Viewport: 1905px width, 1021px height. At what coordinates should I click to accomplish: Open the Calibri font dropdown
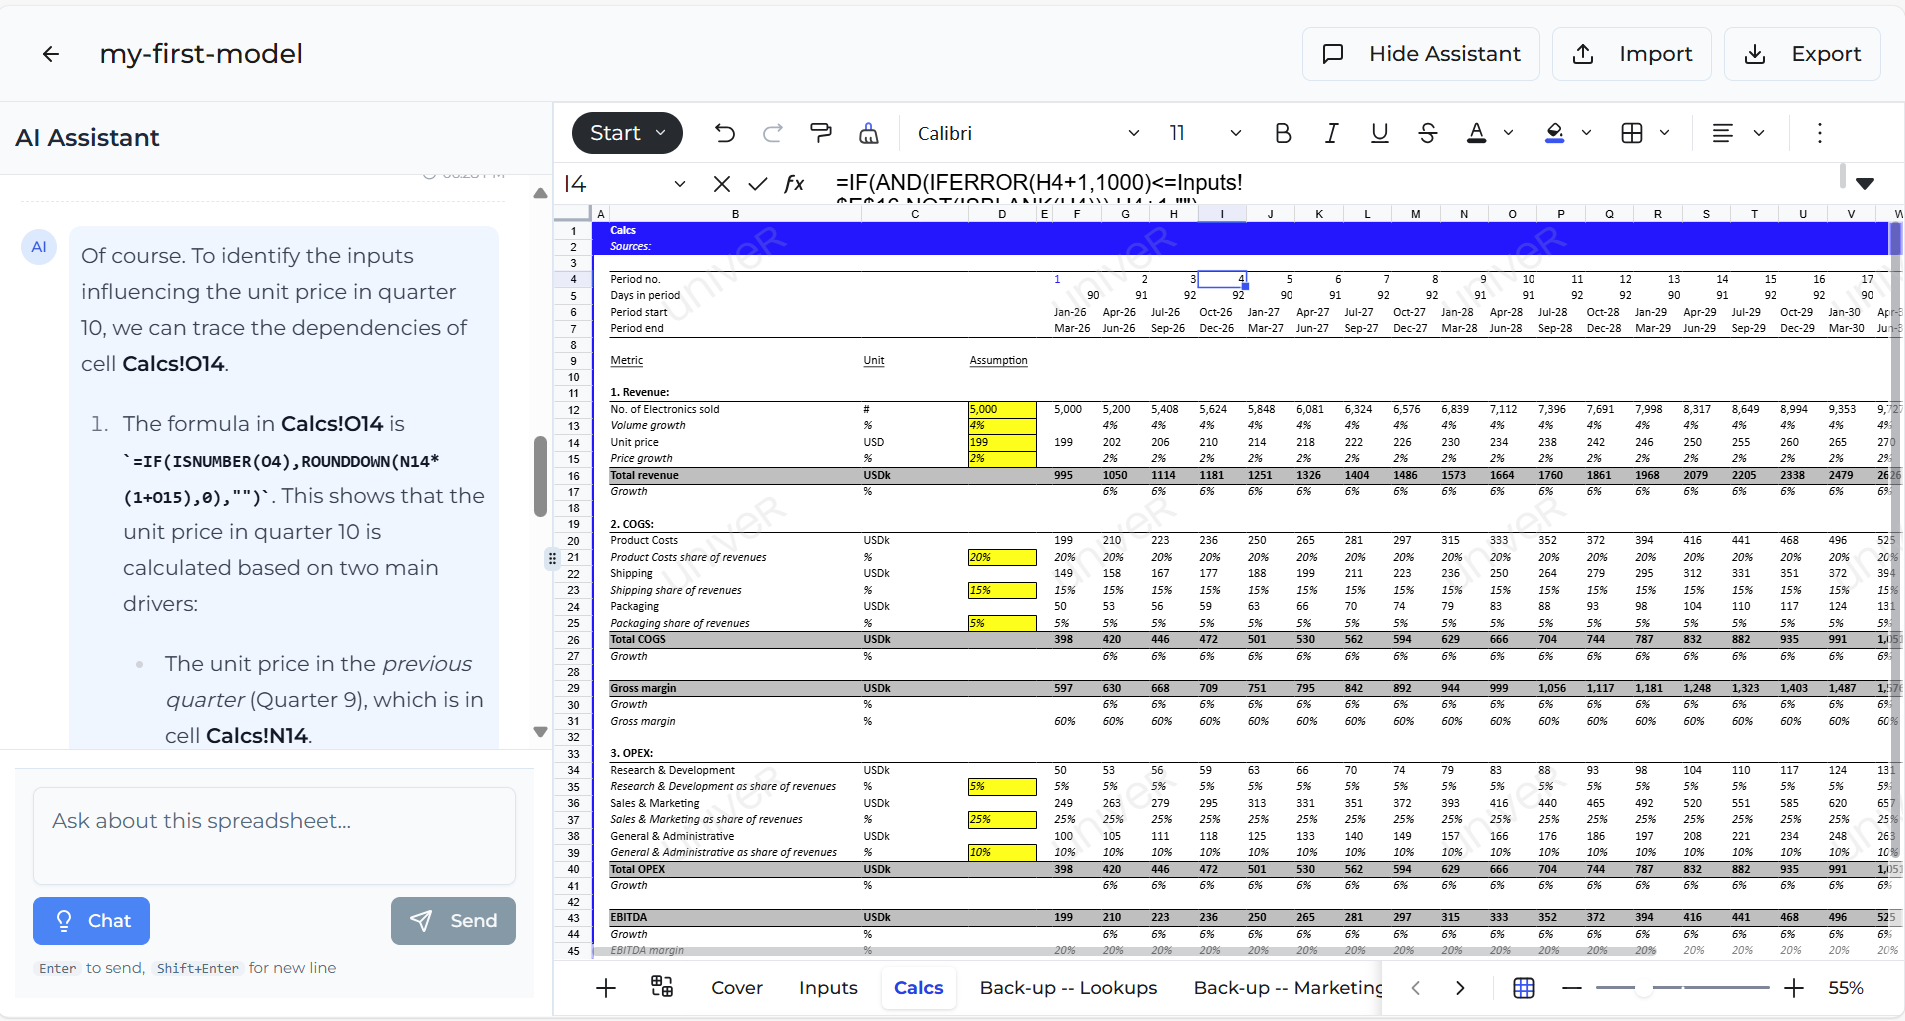[x=1027, y=133]
